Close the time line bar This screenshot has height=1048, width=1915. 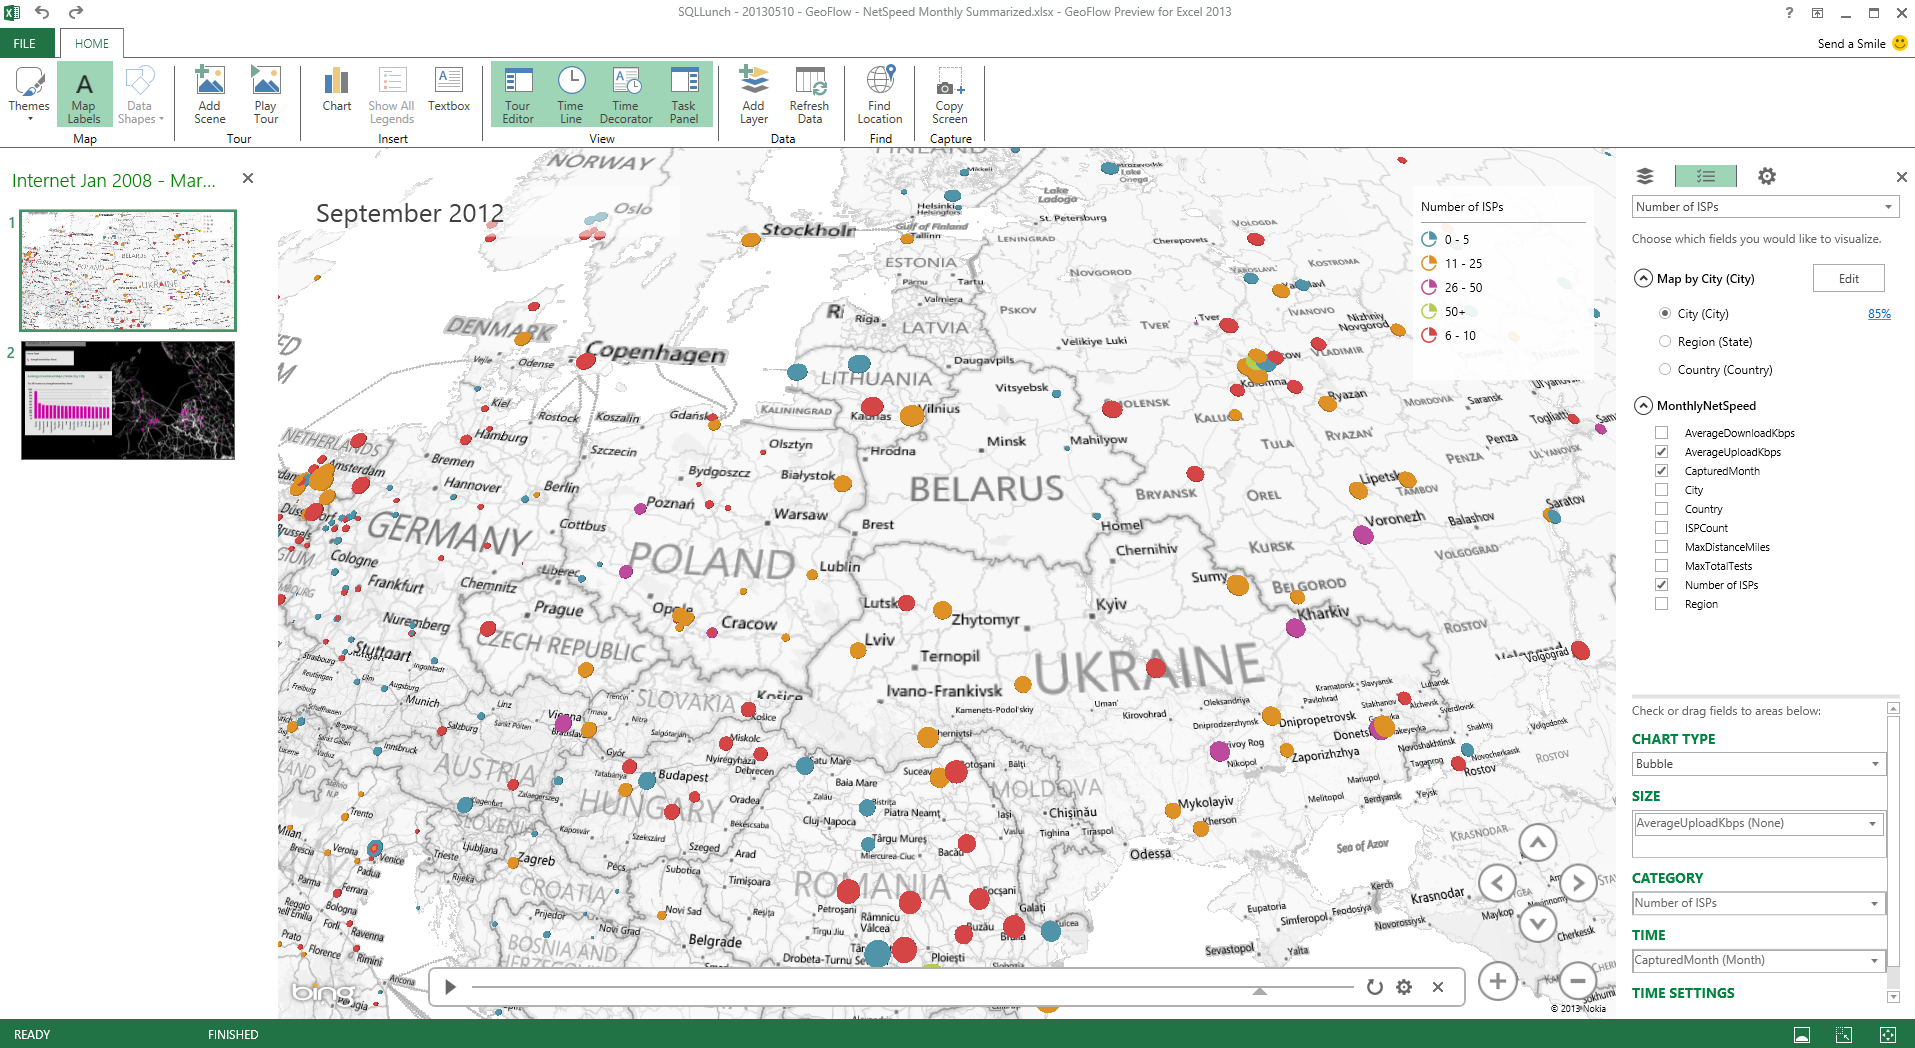[1437, 987]
